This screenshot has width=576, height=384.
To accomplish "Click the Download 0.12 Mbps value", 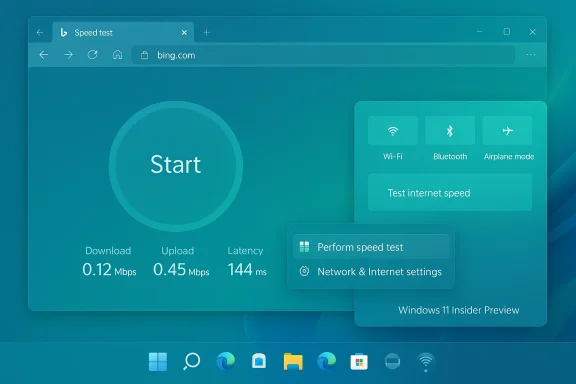I will (109, 269).
